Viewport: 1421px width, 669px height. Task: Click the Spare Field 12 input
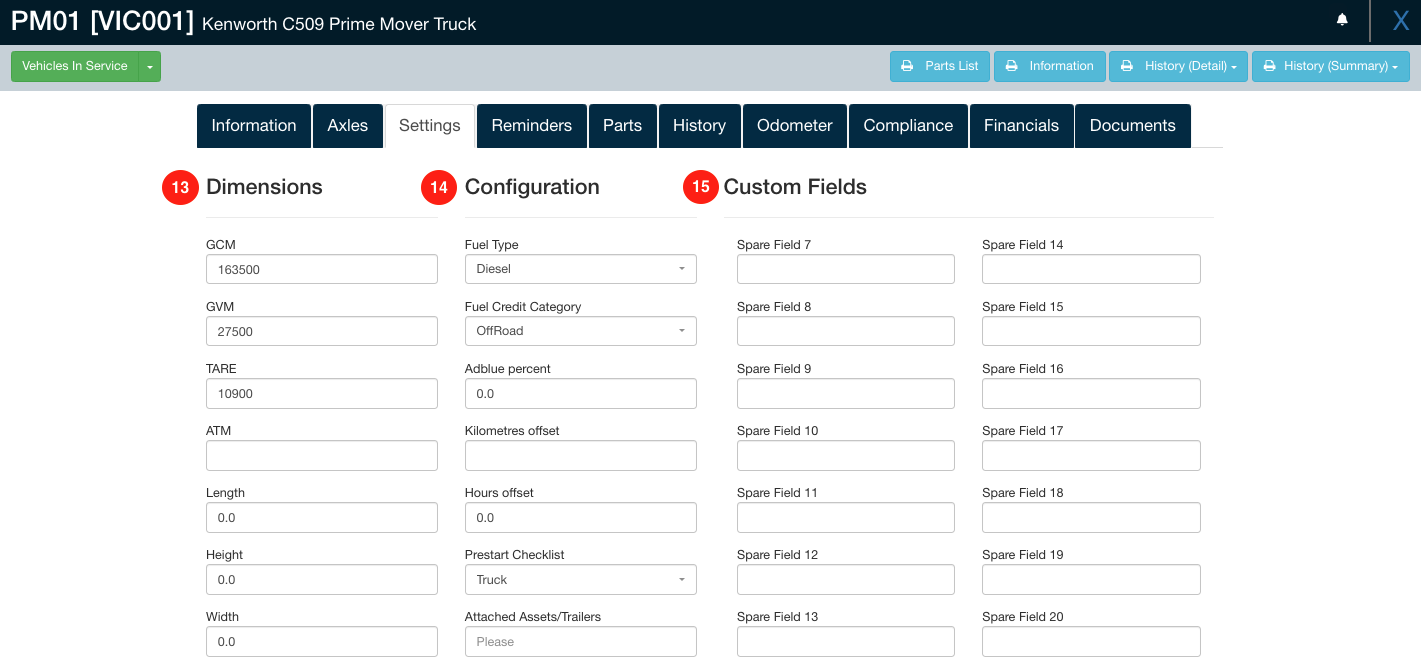click(x=846, y=579)
